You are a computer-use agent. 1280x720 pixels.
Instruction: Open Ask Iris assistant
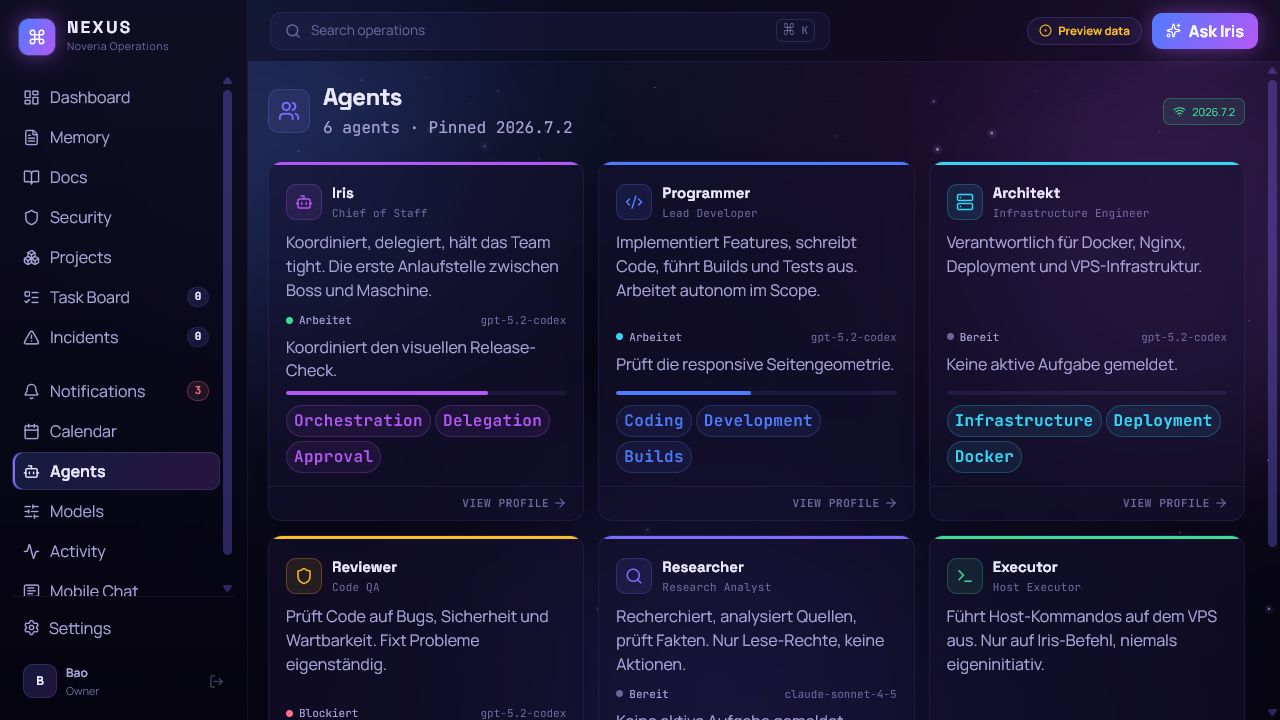point(1205,31)
